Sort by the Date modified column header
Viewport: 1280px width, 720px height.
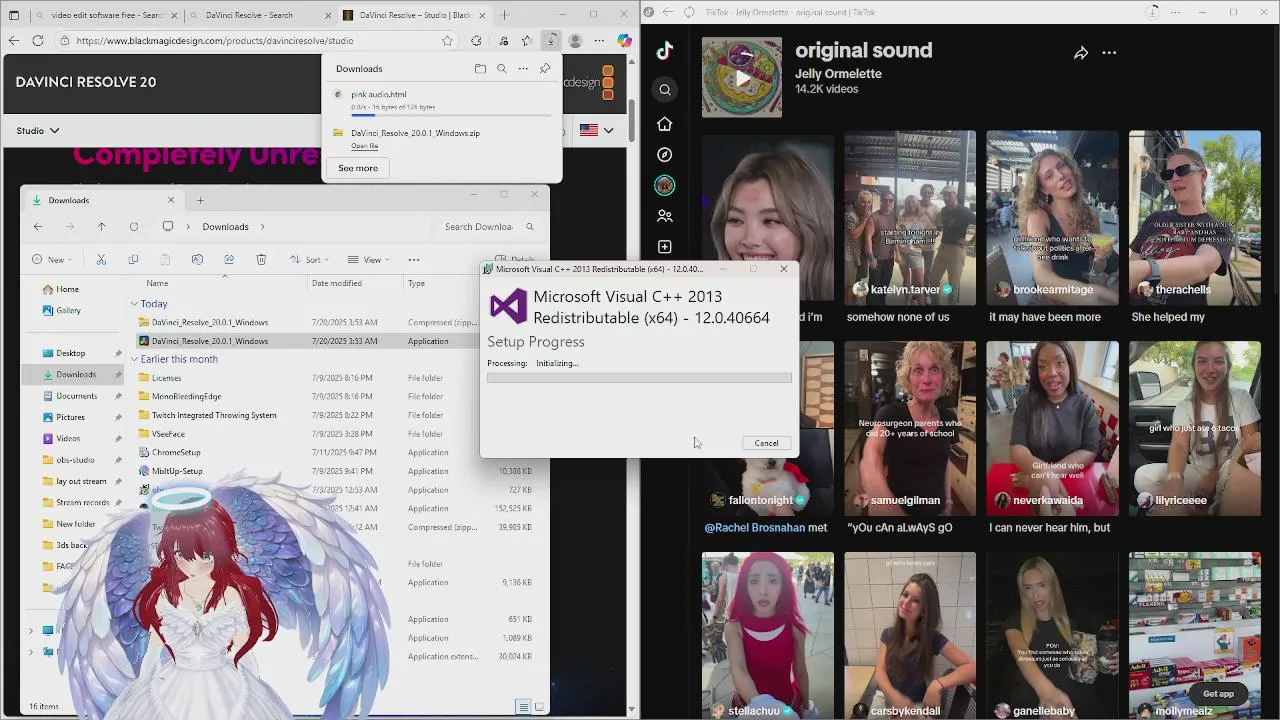pos(337,283)
